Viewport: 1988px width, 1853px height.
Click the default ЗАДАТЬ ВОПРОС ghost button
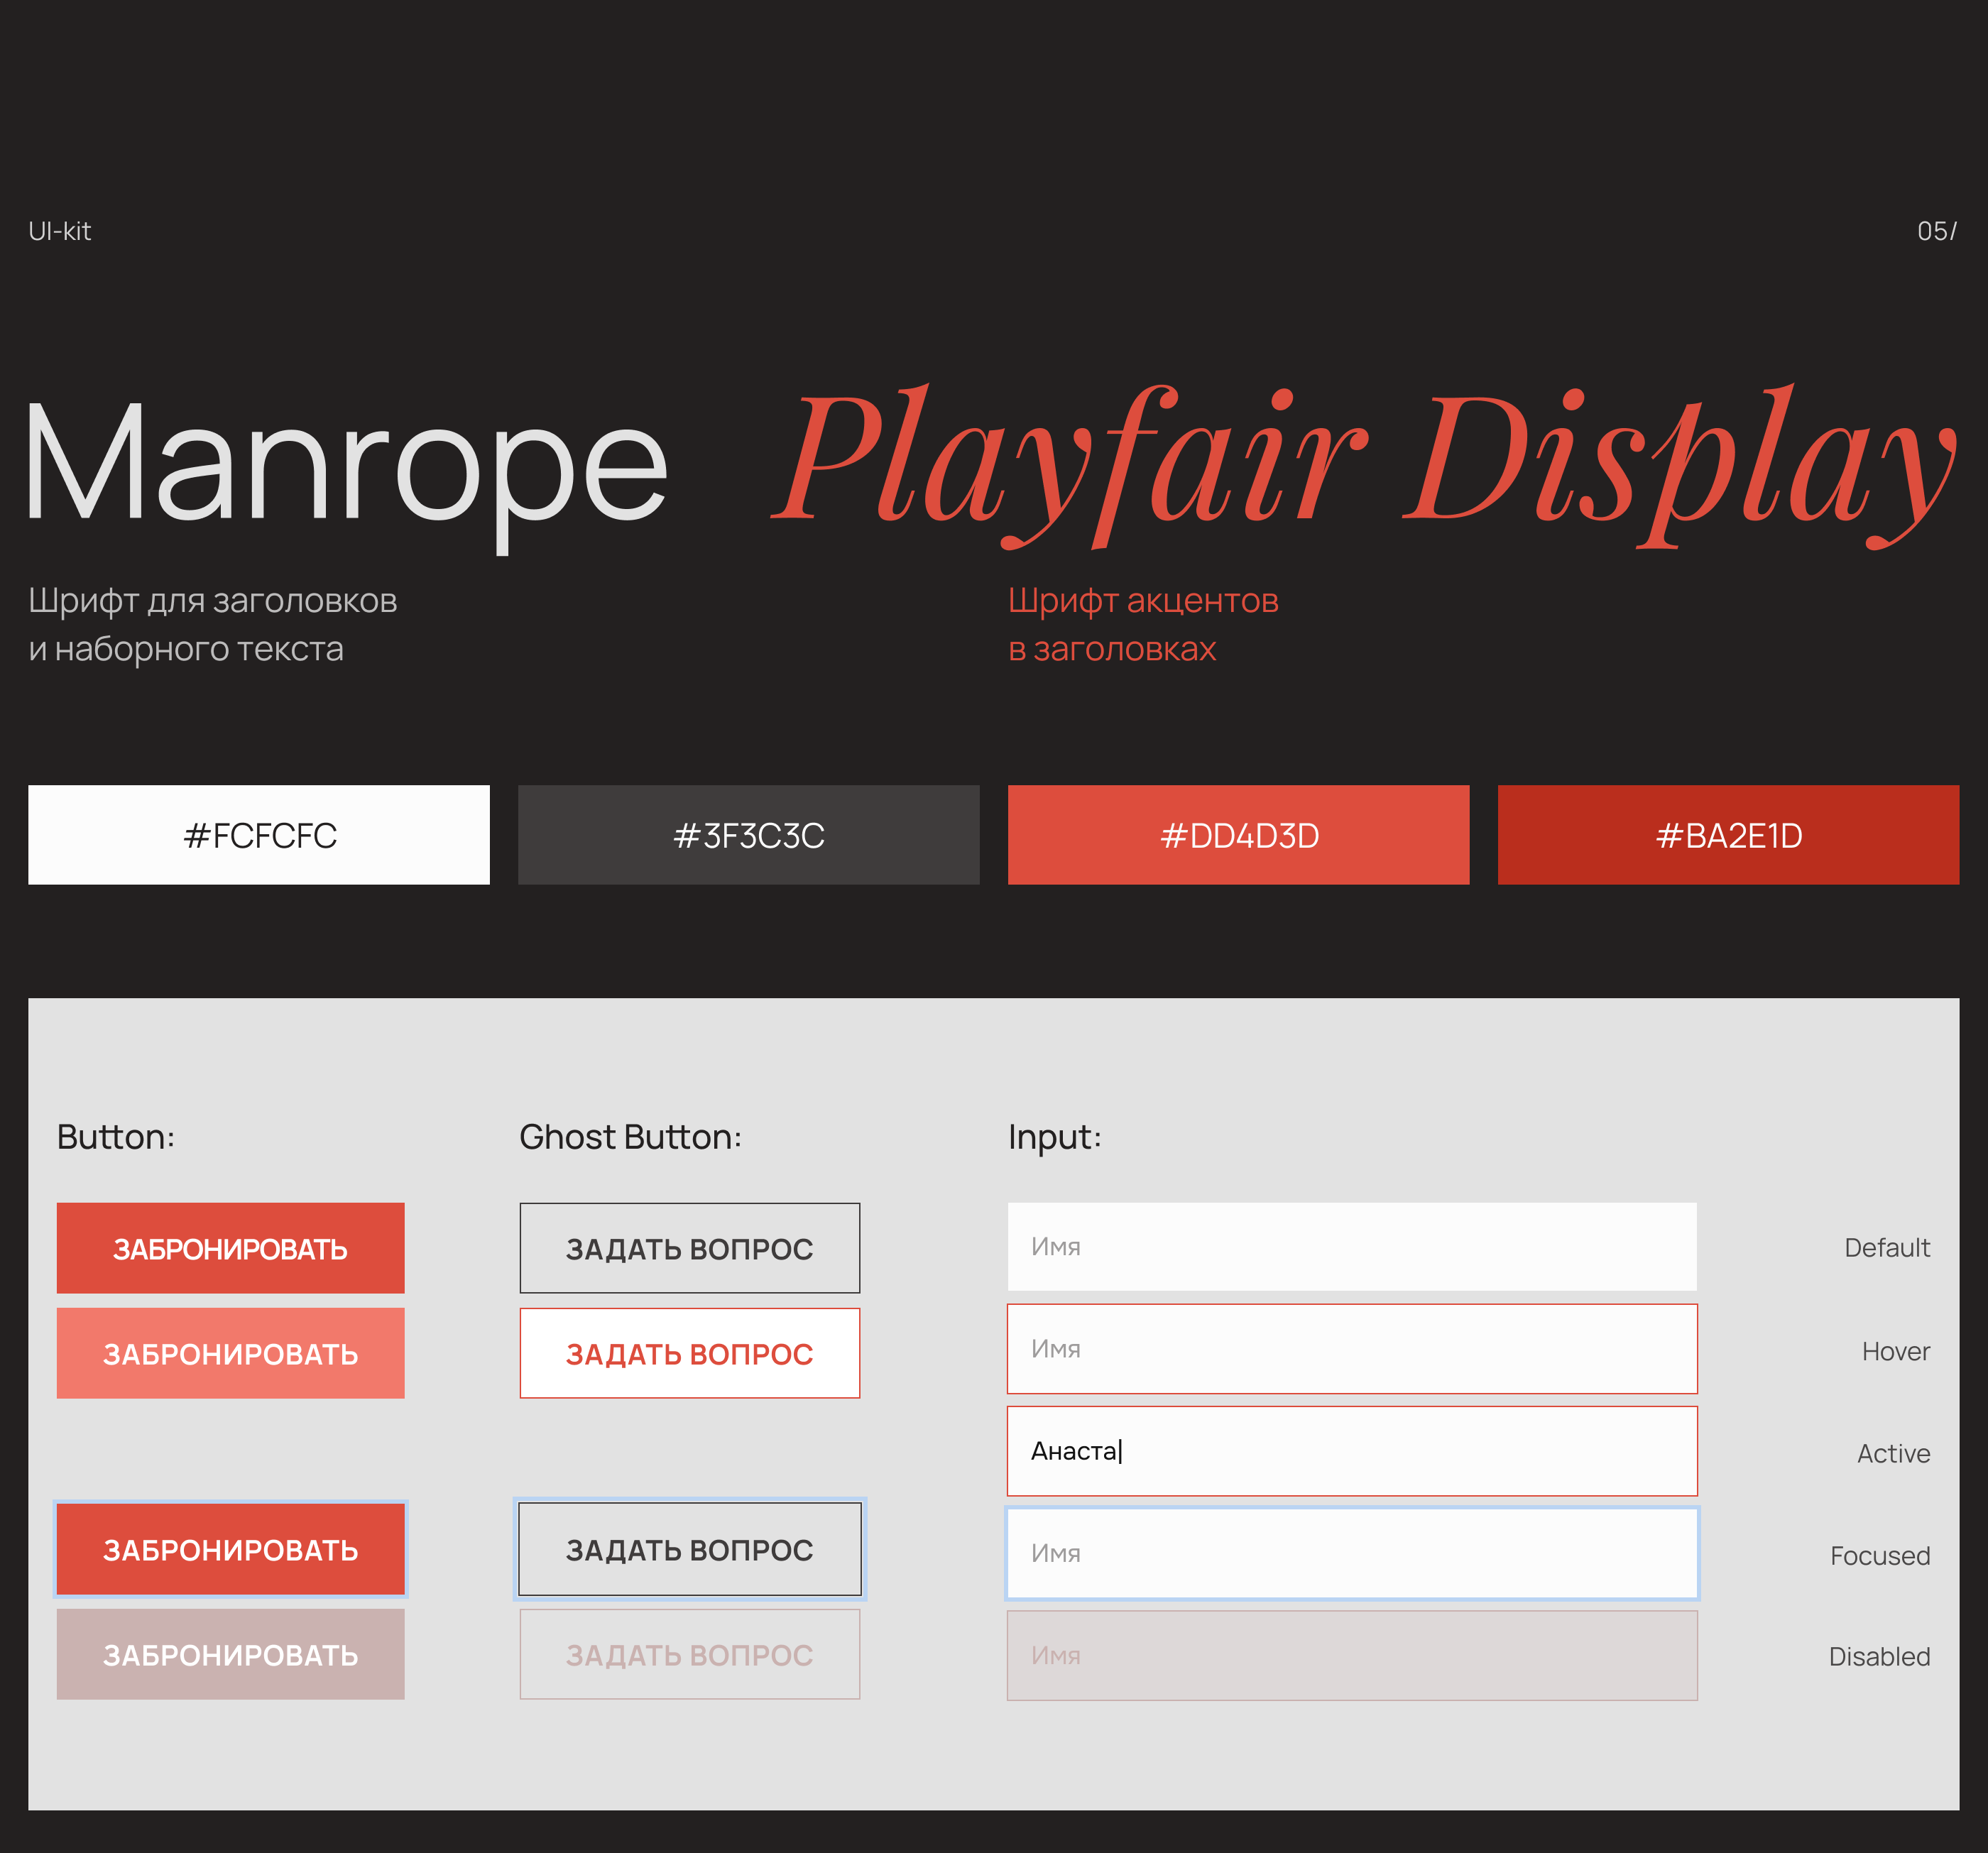[689, 1248]
